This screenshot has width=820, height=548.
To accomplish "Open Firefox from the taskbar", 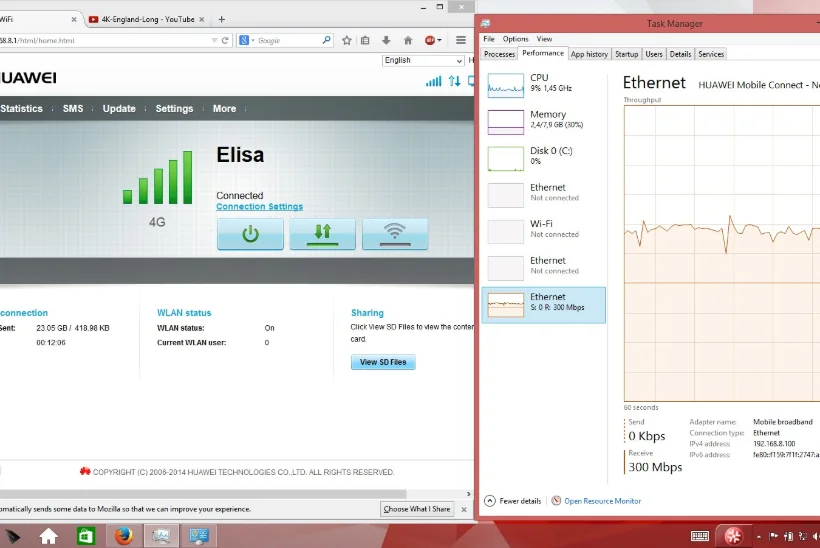I will tap(124, 535).
